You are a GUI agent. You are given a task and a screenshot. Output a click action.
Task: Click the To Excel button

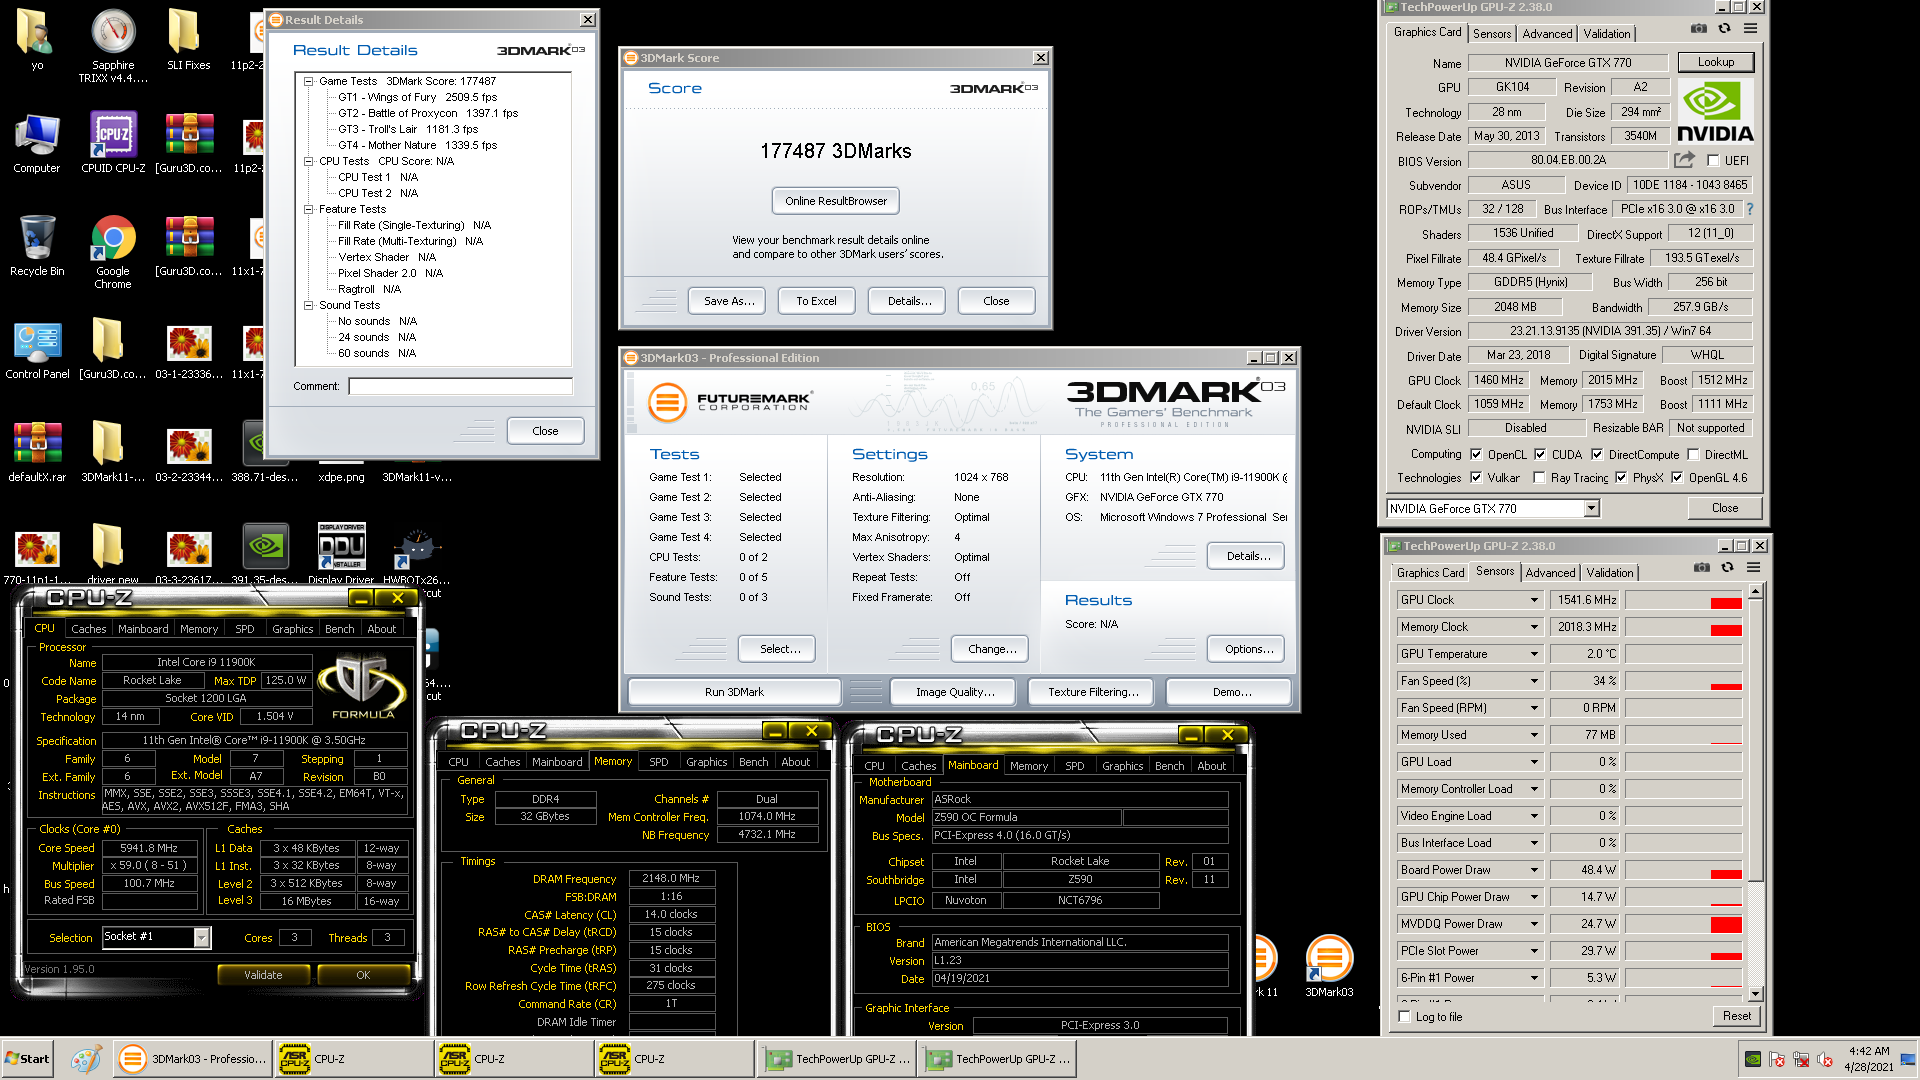tap(816, 301)
